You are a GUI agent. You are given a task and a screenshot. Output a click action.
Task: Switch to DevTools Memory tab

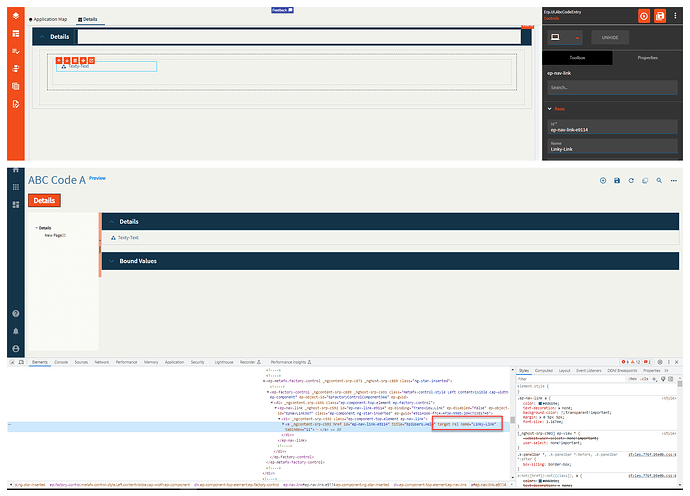tap(151, 362)
